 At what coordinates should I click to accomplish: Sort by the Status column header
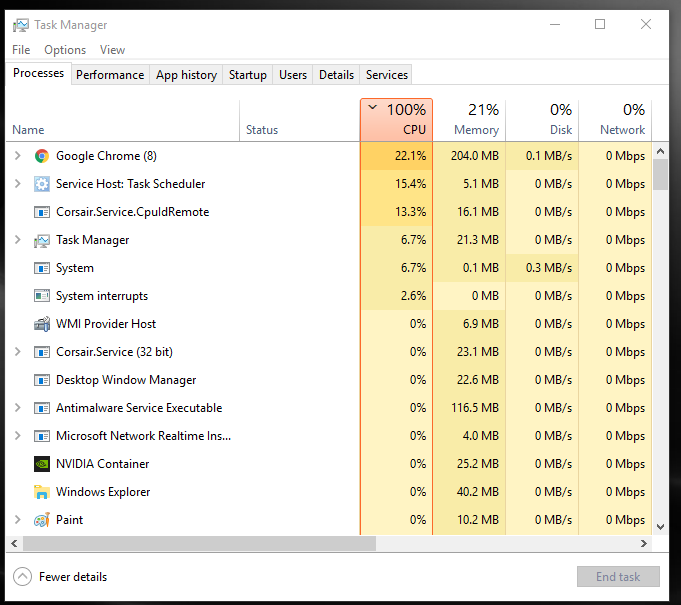click(300, 121)
